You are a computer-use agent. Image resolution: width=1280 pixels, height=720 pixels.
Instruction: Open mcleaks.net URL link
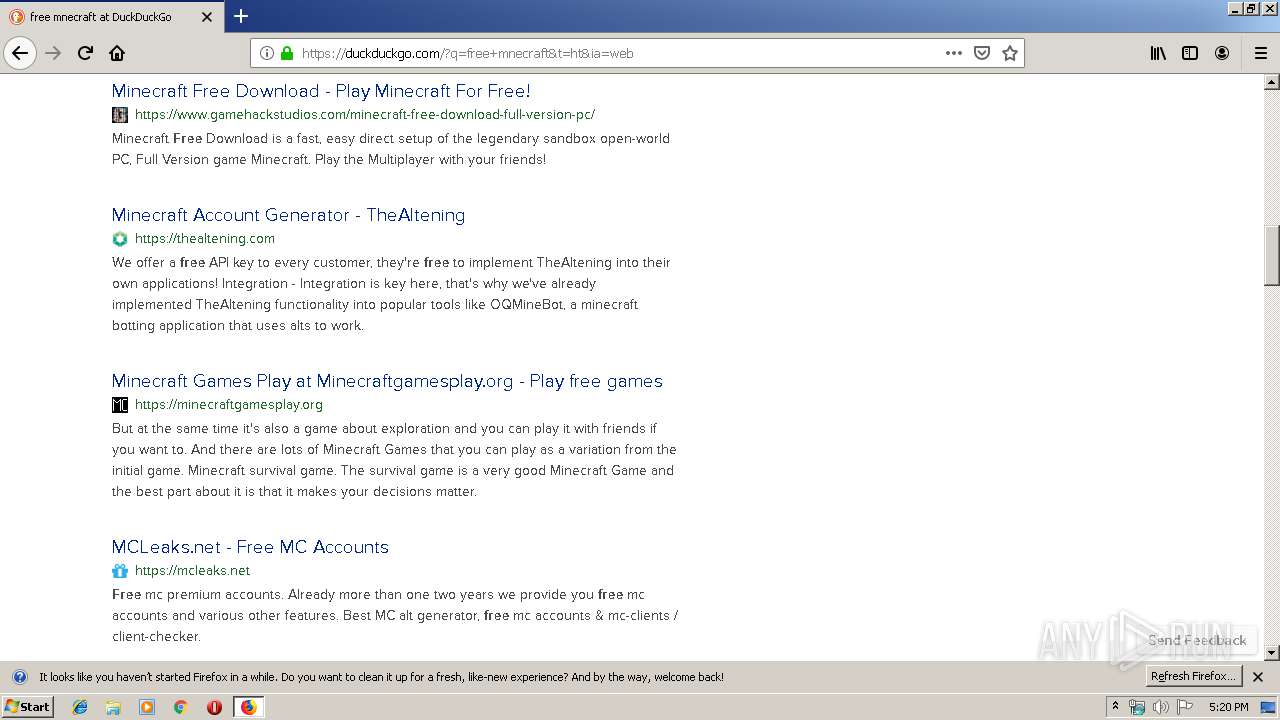click(192, 571)
